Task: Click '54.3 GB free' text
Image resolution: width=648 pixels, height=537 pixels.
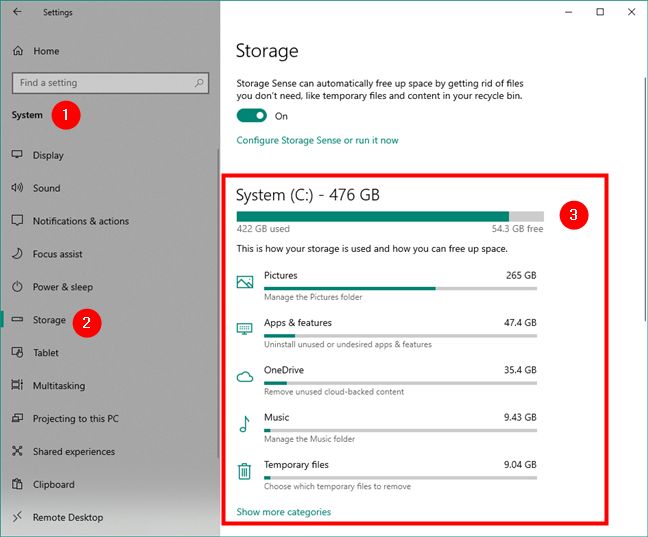Action: (517, 229)
